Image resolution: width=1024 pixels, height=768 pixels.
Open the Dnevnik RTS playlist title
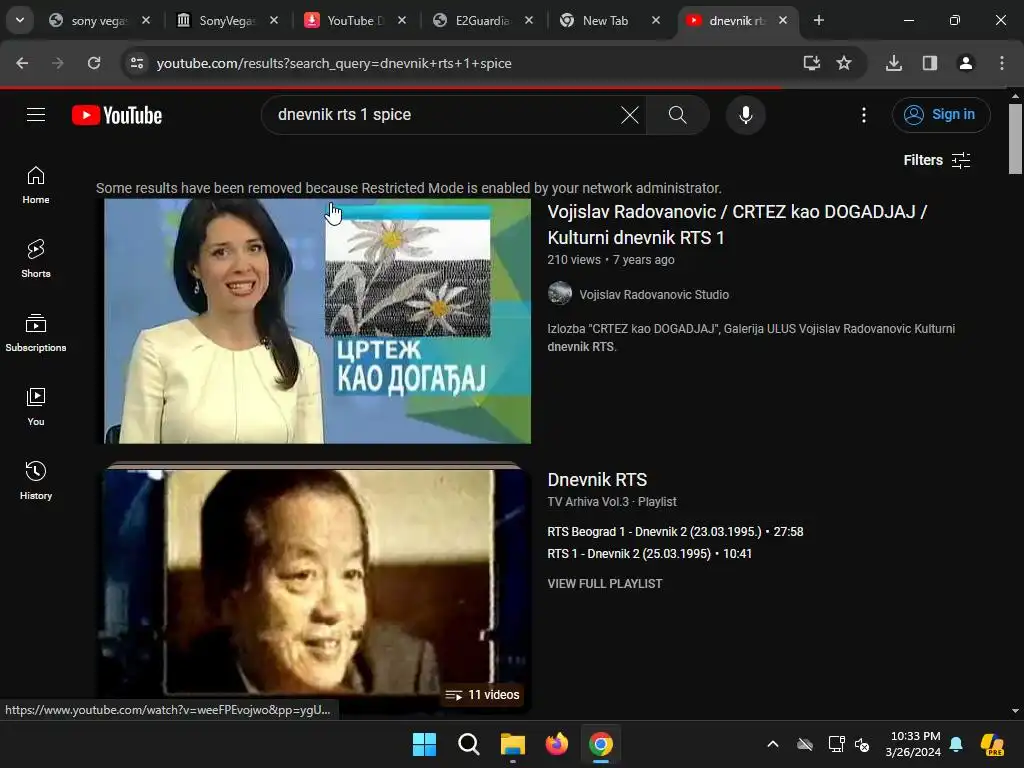click(x=597, y=480)
